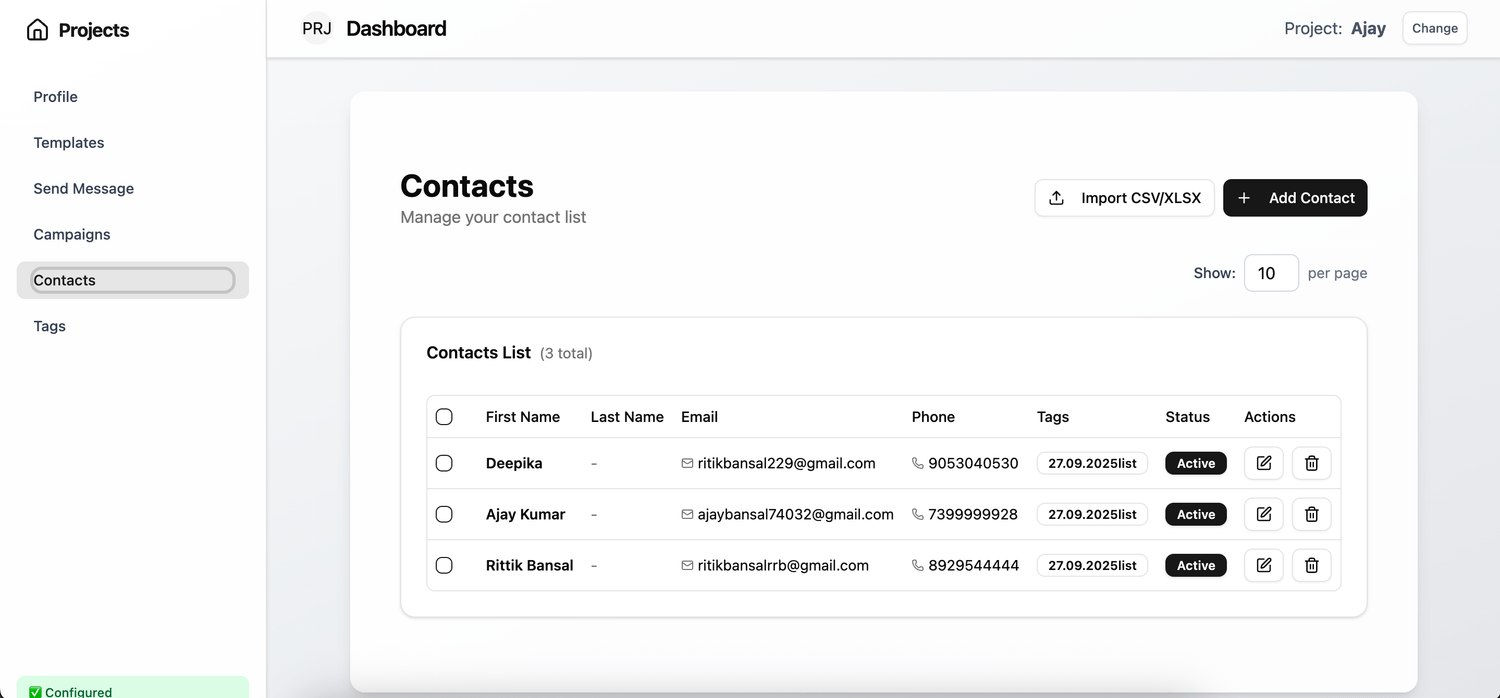Open the Templates sidebar item
Screen dimensions: 1500x698
tap(69, 143)
